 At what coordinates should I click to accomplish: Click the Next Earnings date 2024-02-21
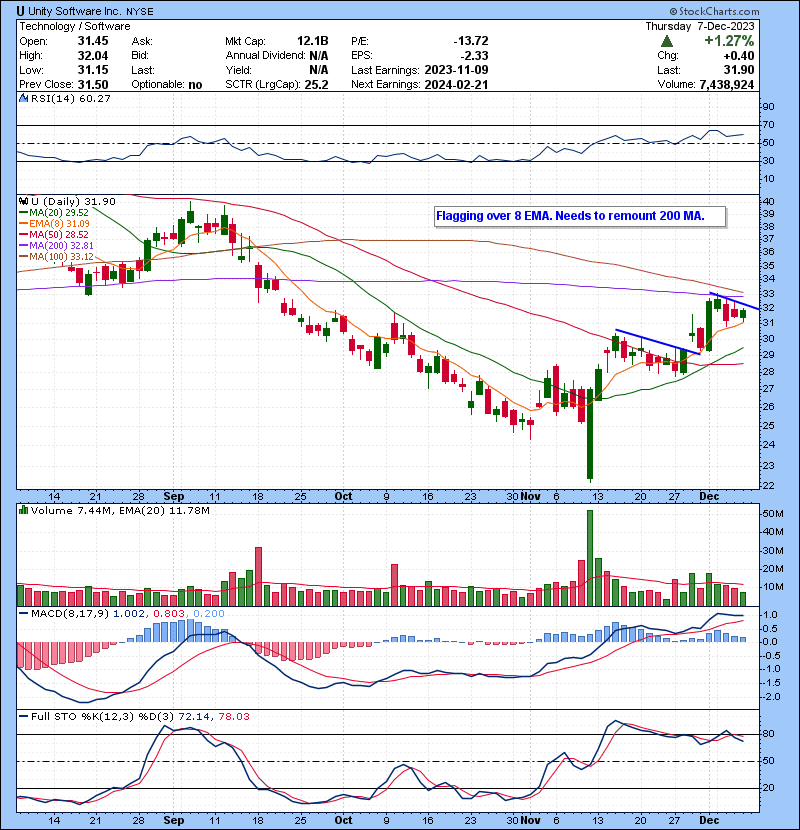456,85
